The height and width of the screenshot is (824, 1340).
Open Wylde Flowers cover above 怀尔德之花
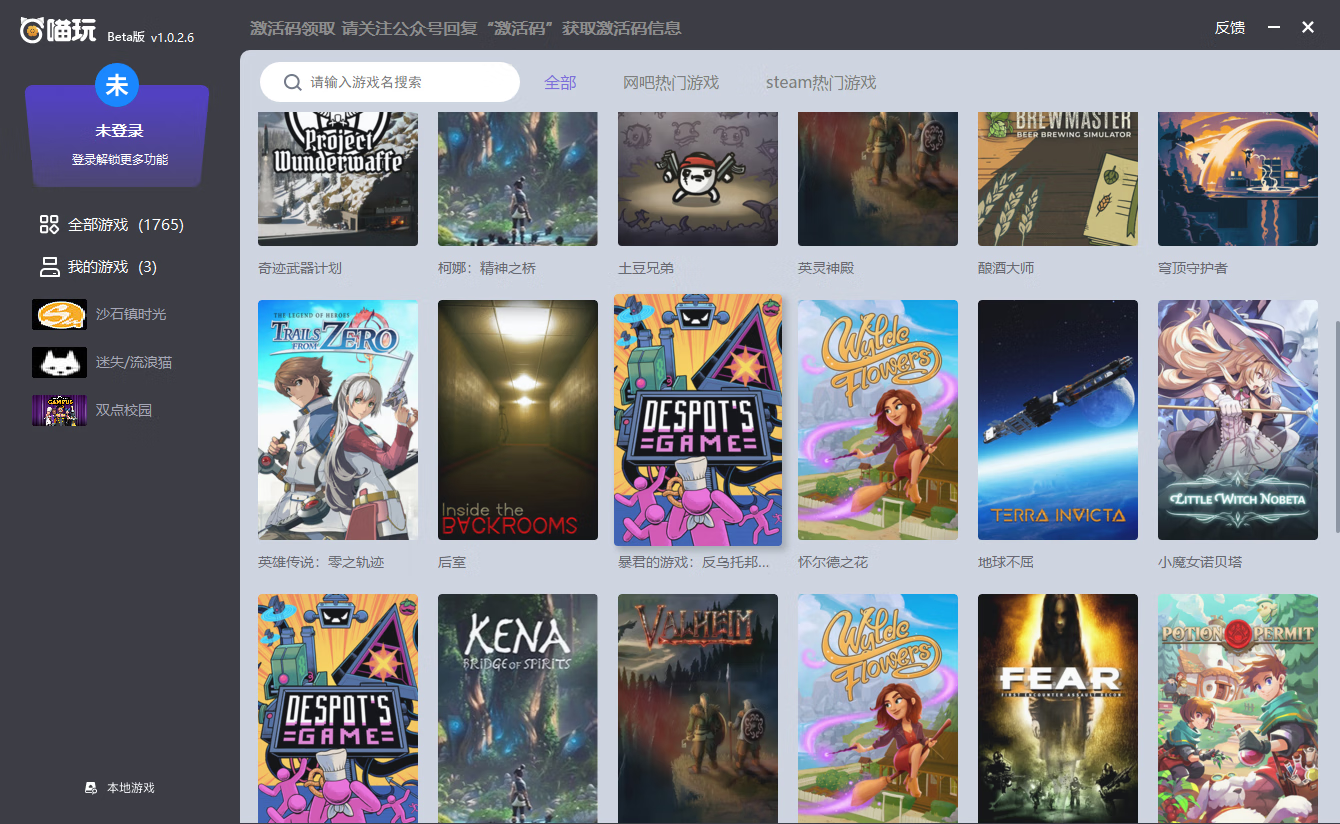tap(878, 420)
